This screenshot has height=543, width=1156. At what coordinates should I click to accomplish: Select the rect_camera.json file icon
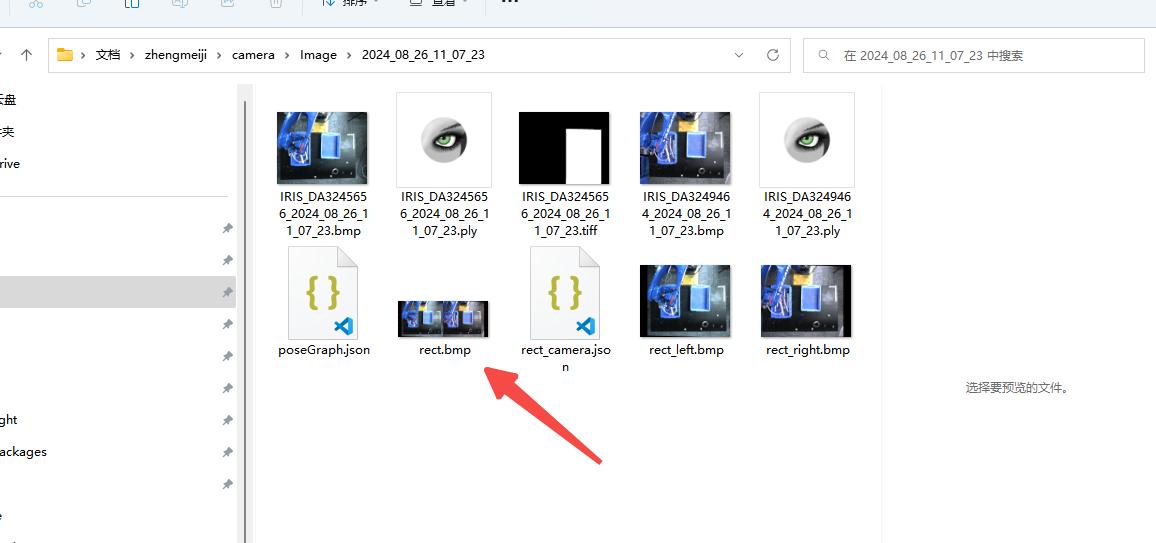[x=565, y=293]
